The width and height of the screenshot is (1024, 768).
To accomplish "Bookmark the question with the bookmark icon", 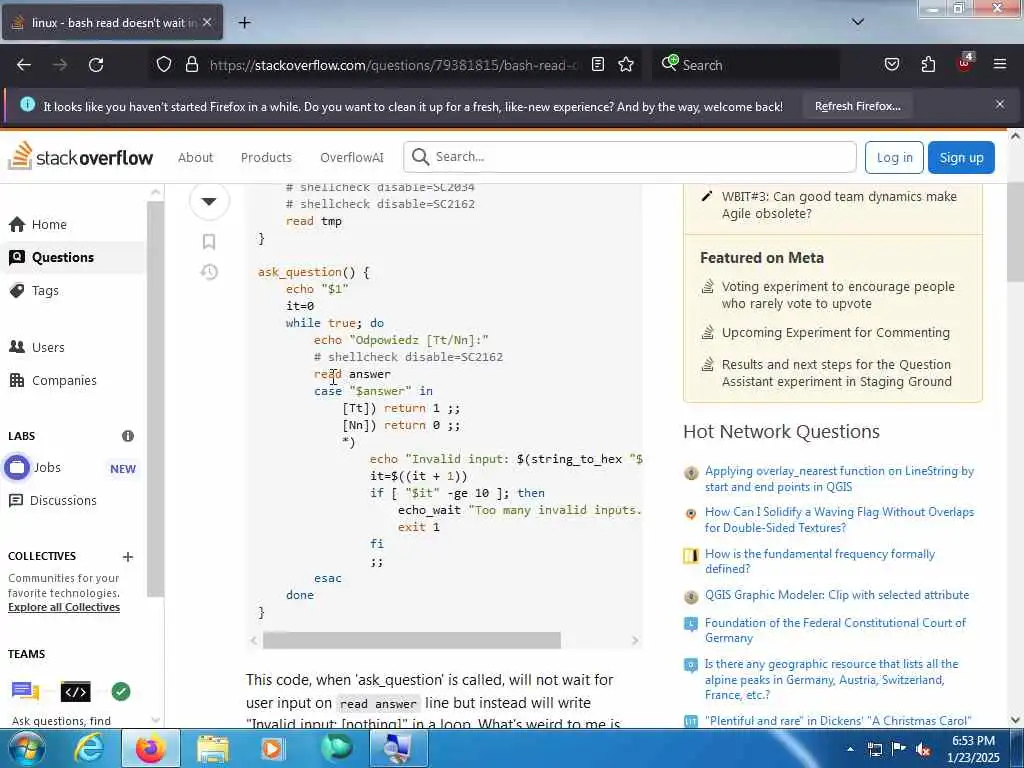I will click(209, 242).
